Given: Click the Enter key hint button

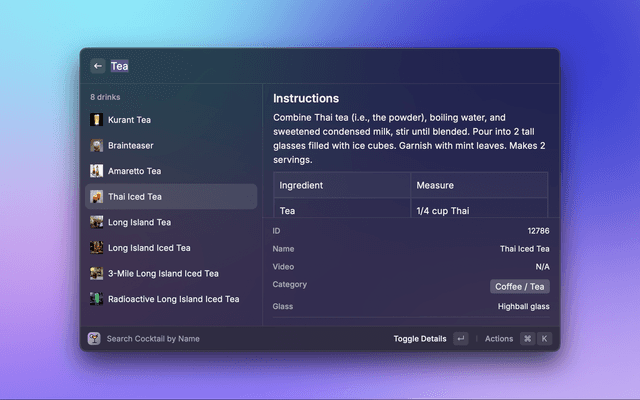Looking at the screenshot, I should (460, 339).
